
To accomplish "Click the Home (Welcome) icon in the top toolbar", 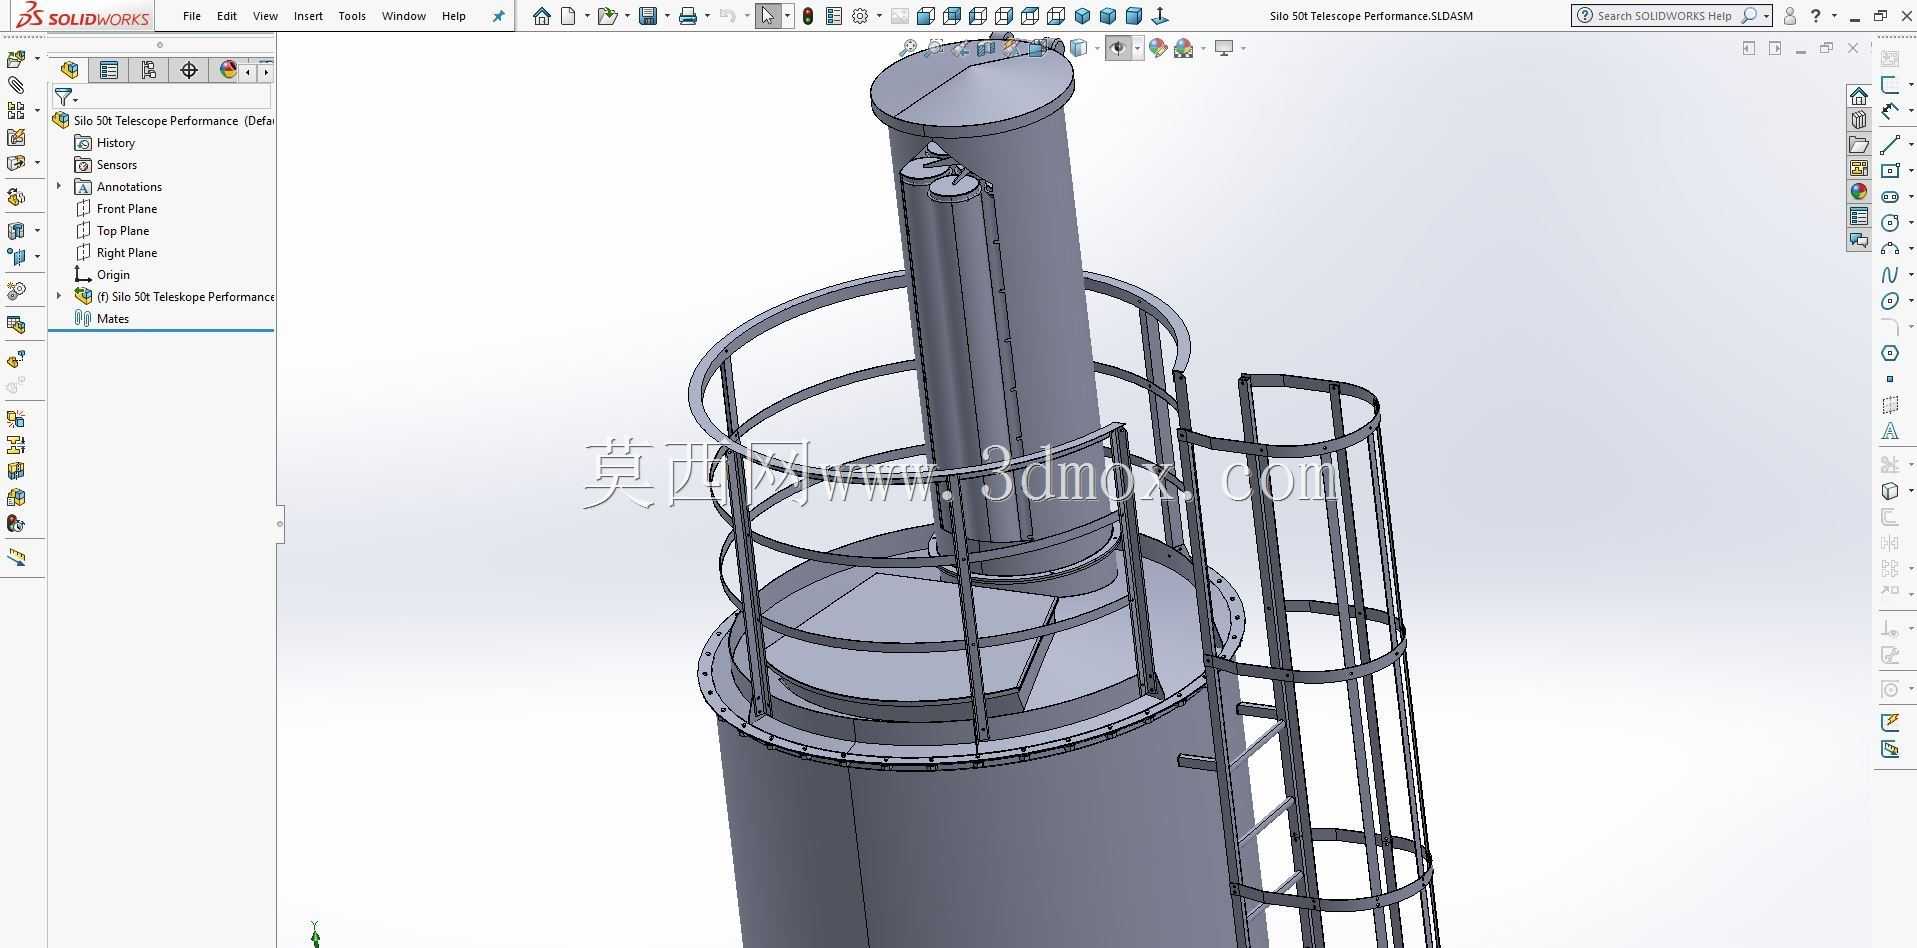I will coord(541,16).
